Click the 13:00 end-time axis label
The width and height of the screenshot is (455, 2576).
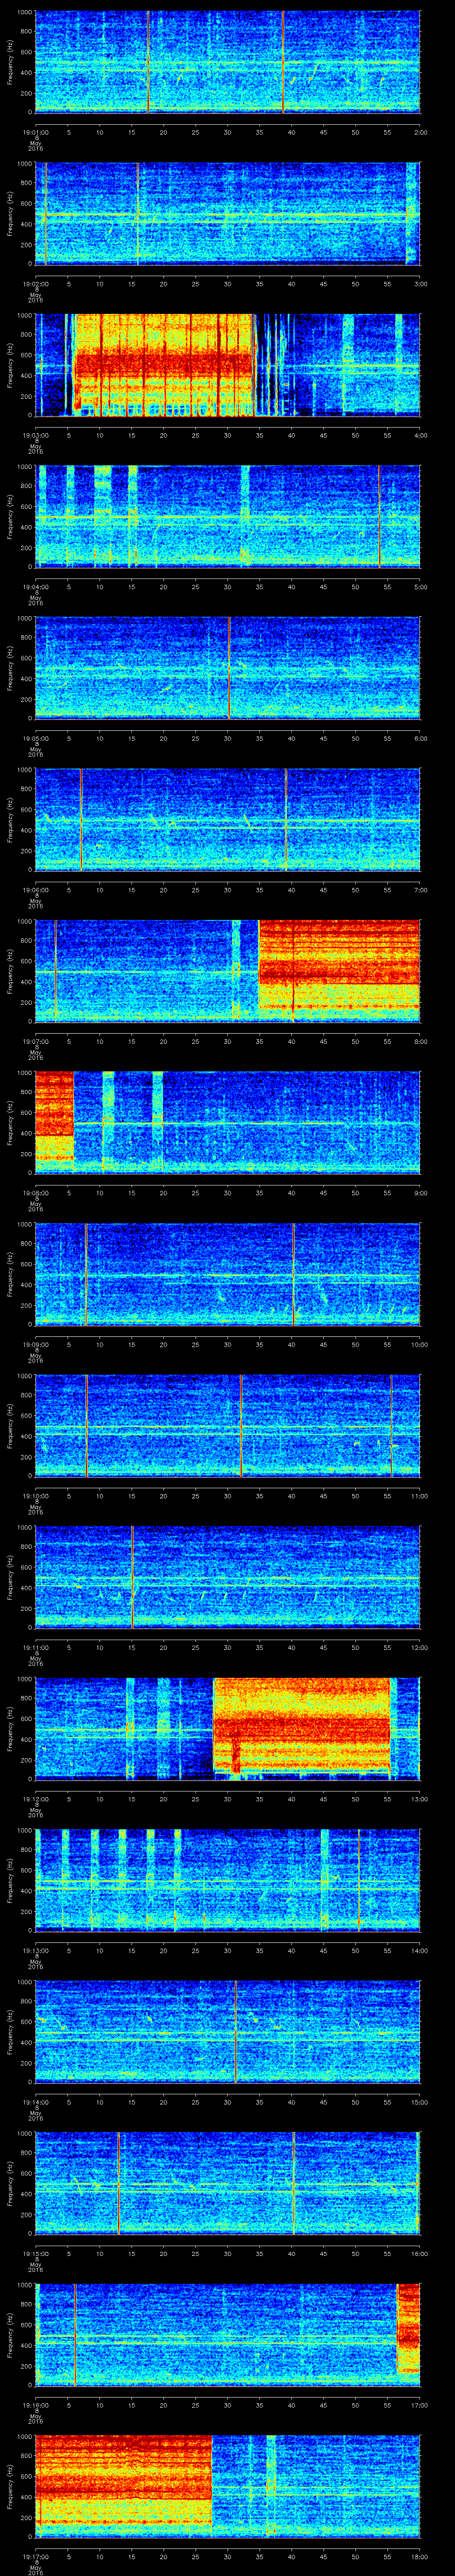click(420, 1798)
